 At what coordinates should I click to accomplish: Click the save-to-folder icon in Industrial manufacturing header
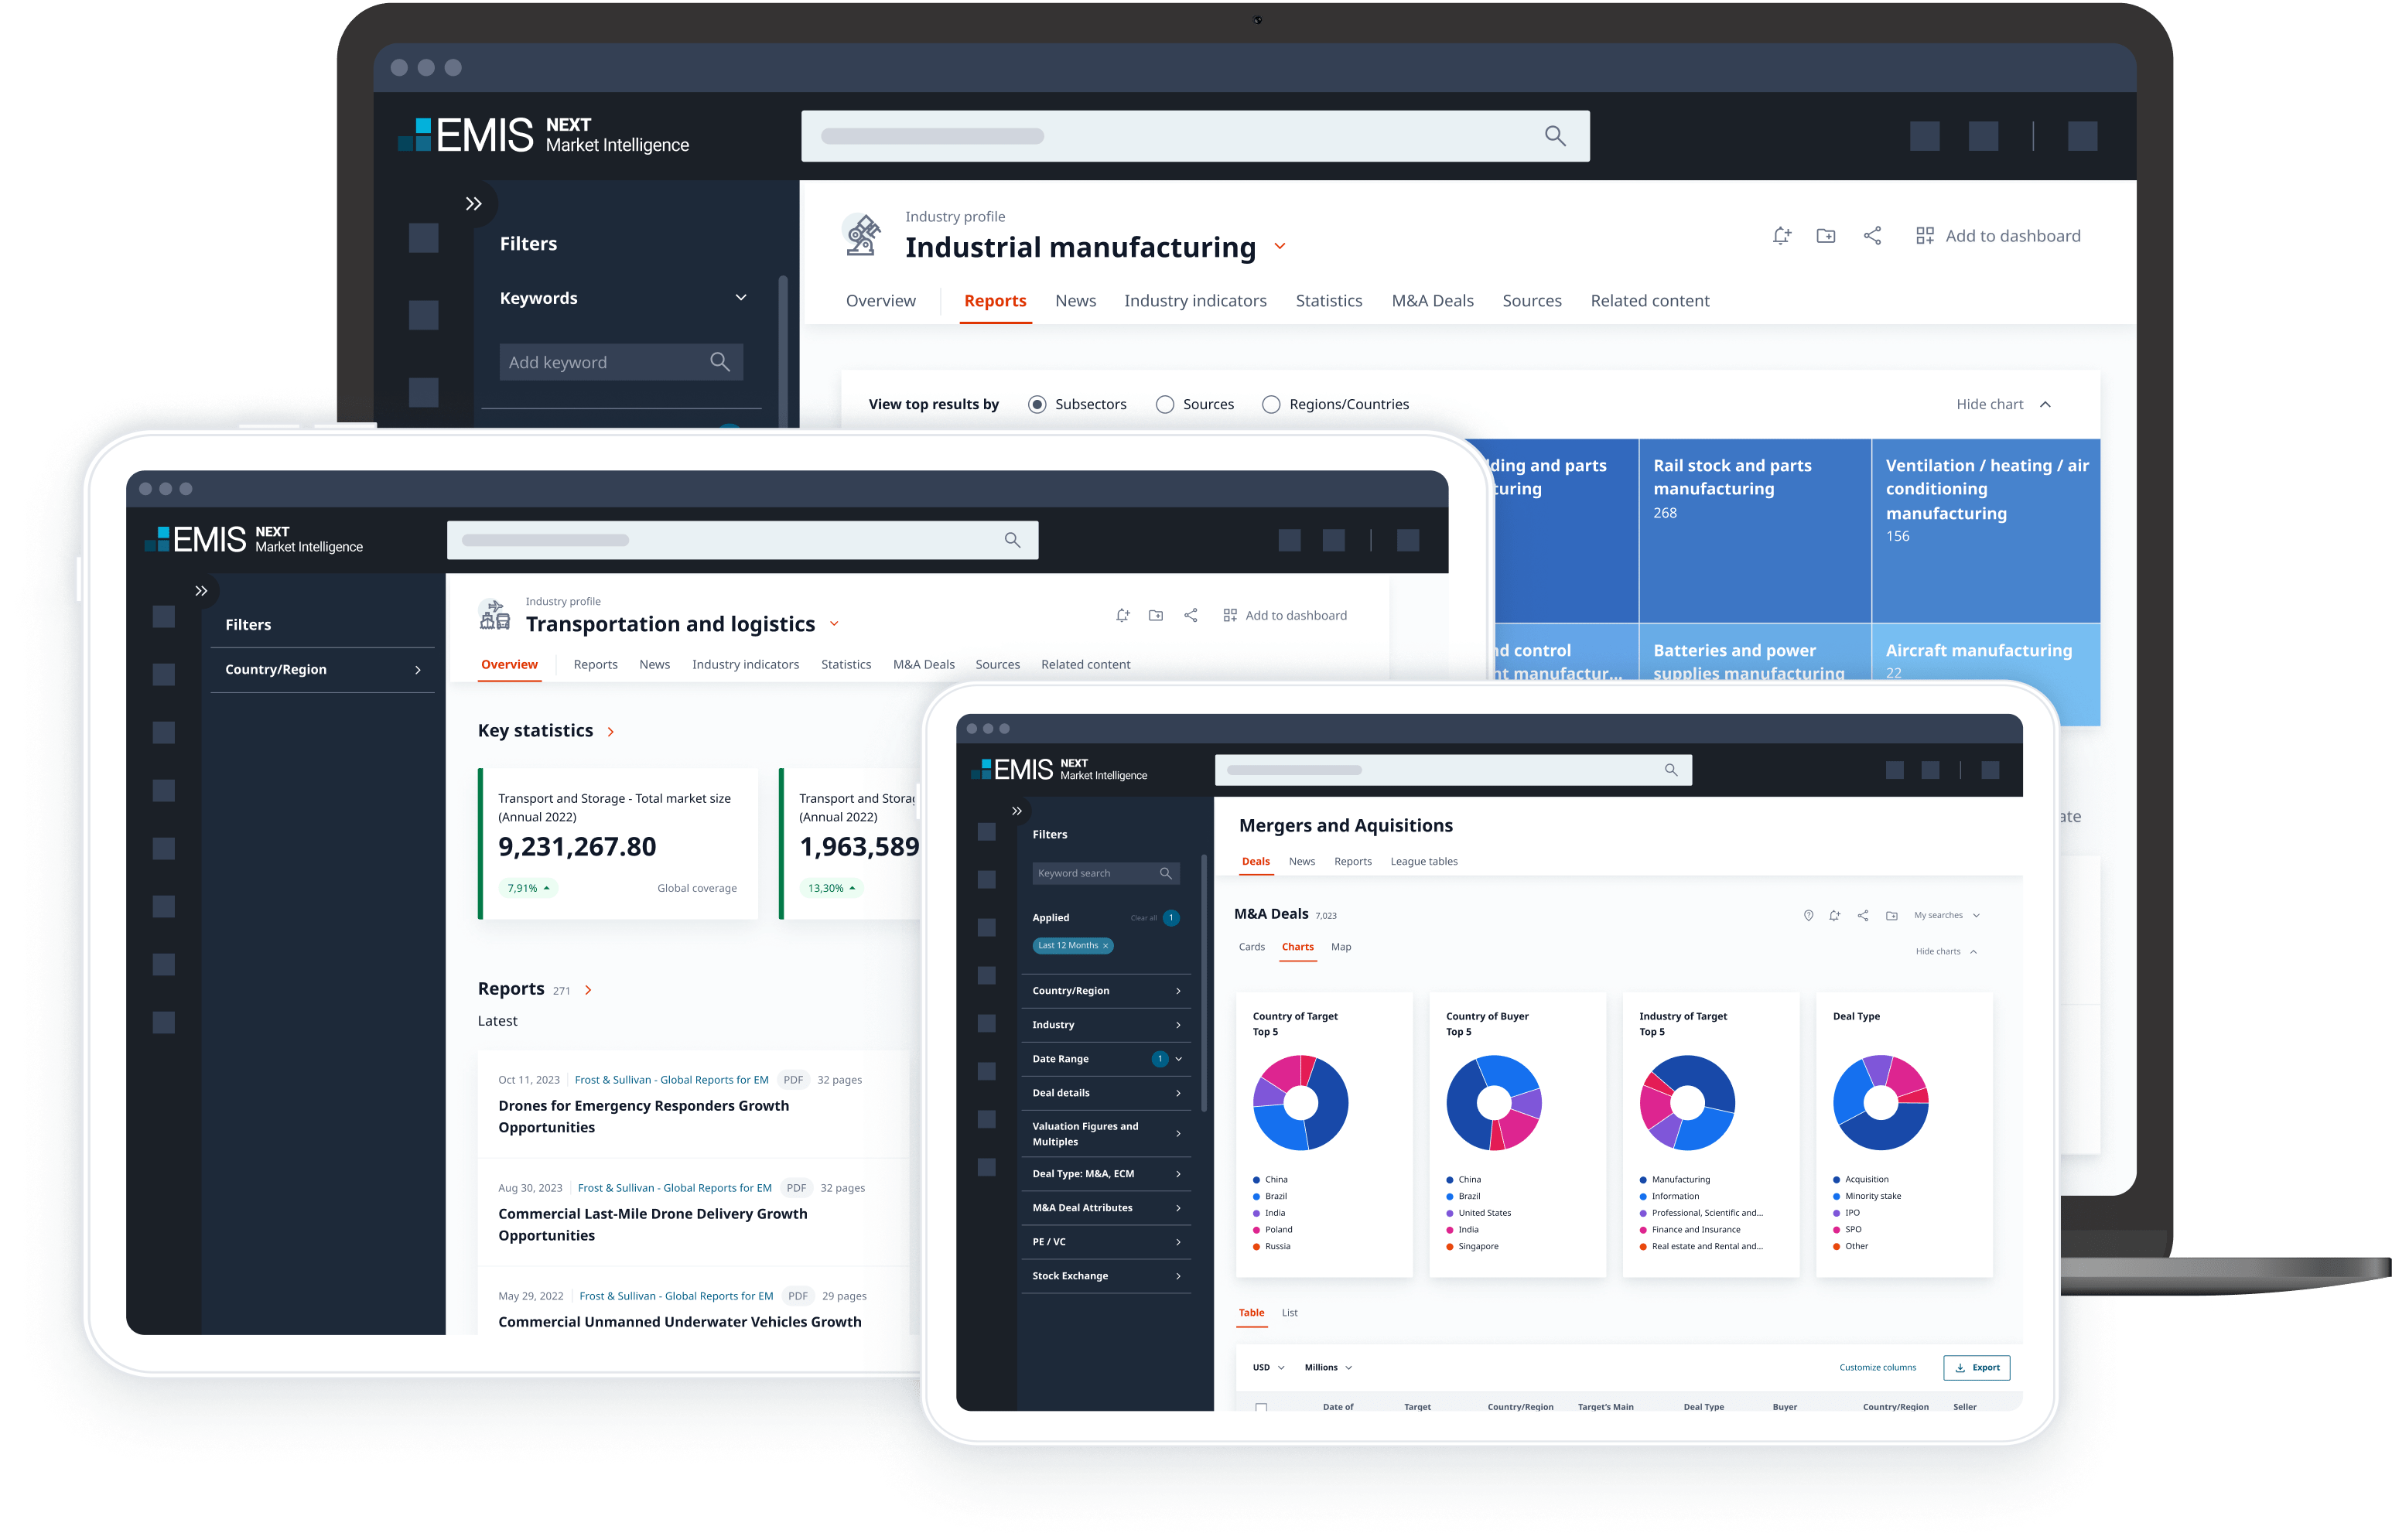(1826, 236)
